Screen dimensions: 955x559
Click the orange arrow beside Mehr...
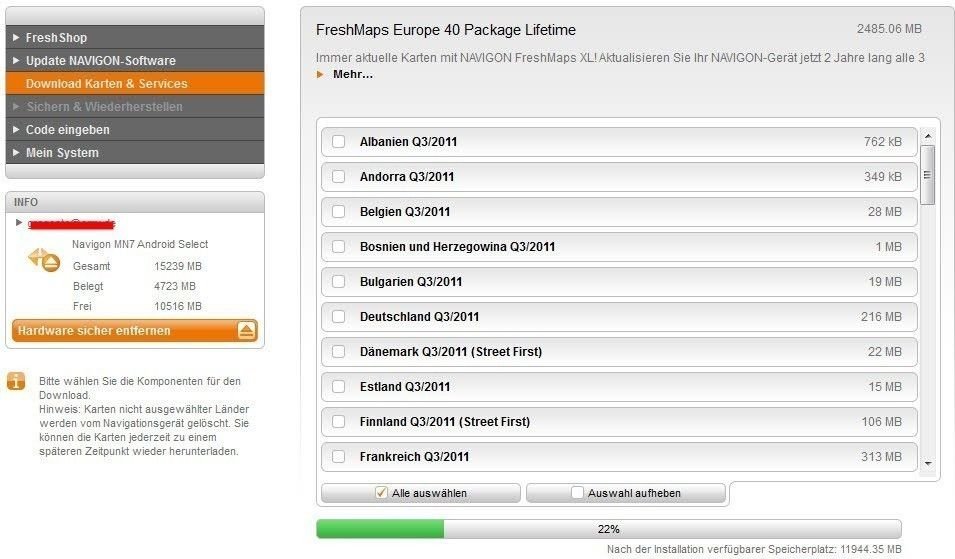click(320, 74)
